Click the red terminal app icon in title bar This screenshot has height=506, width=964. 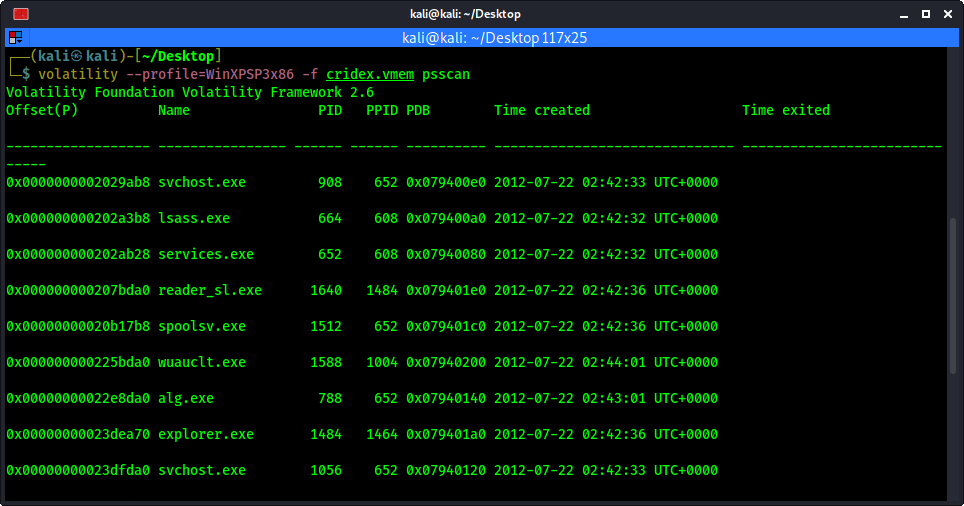20,14
